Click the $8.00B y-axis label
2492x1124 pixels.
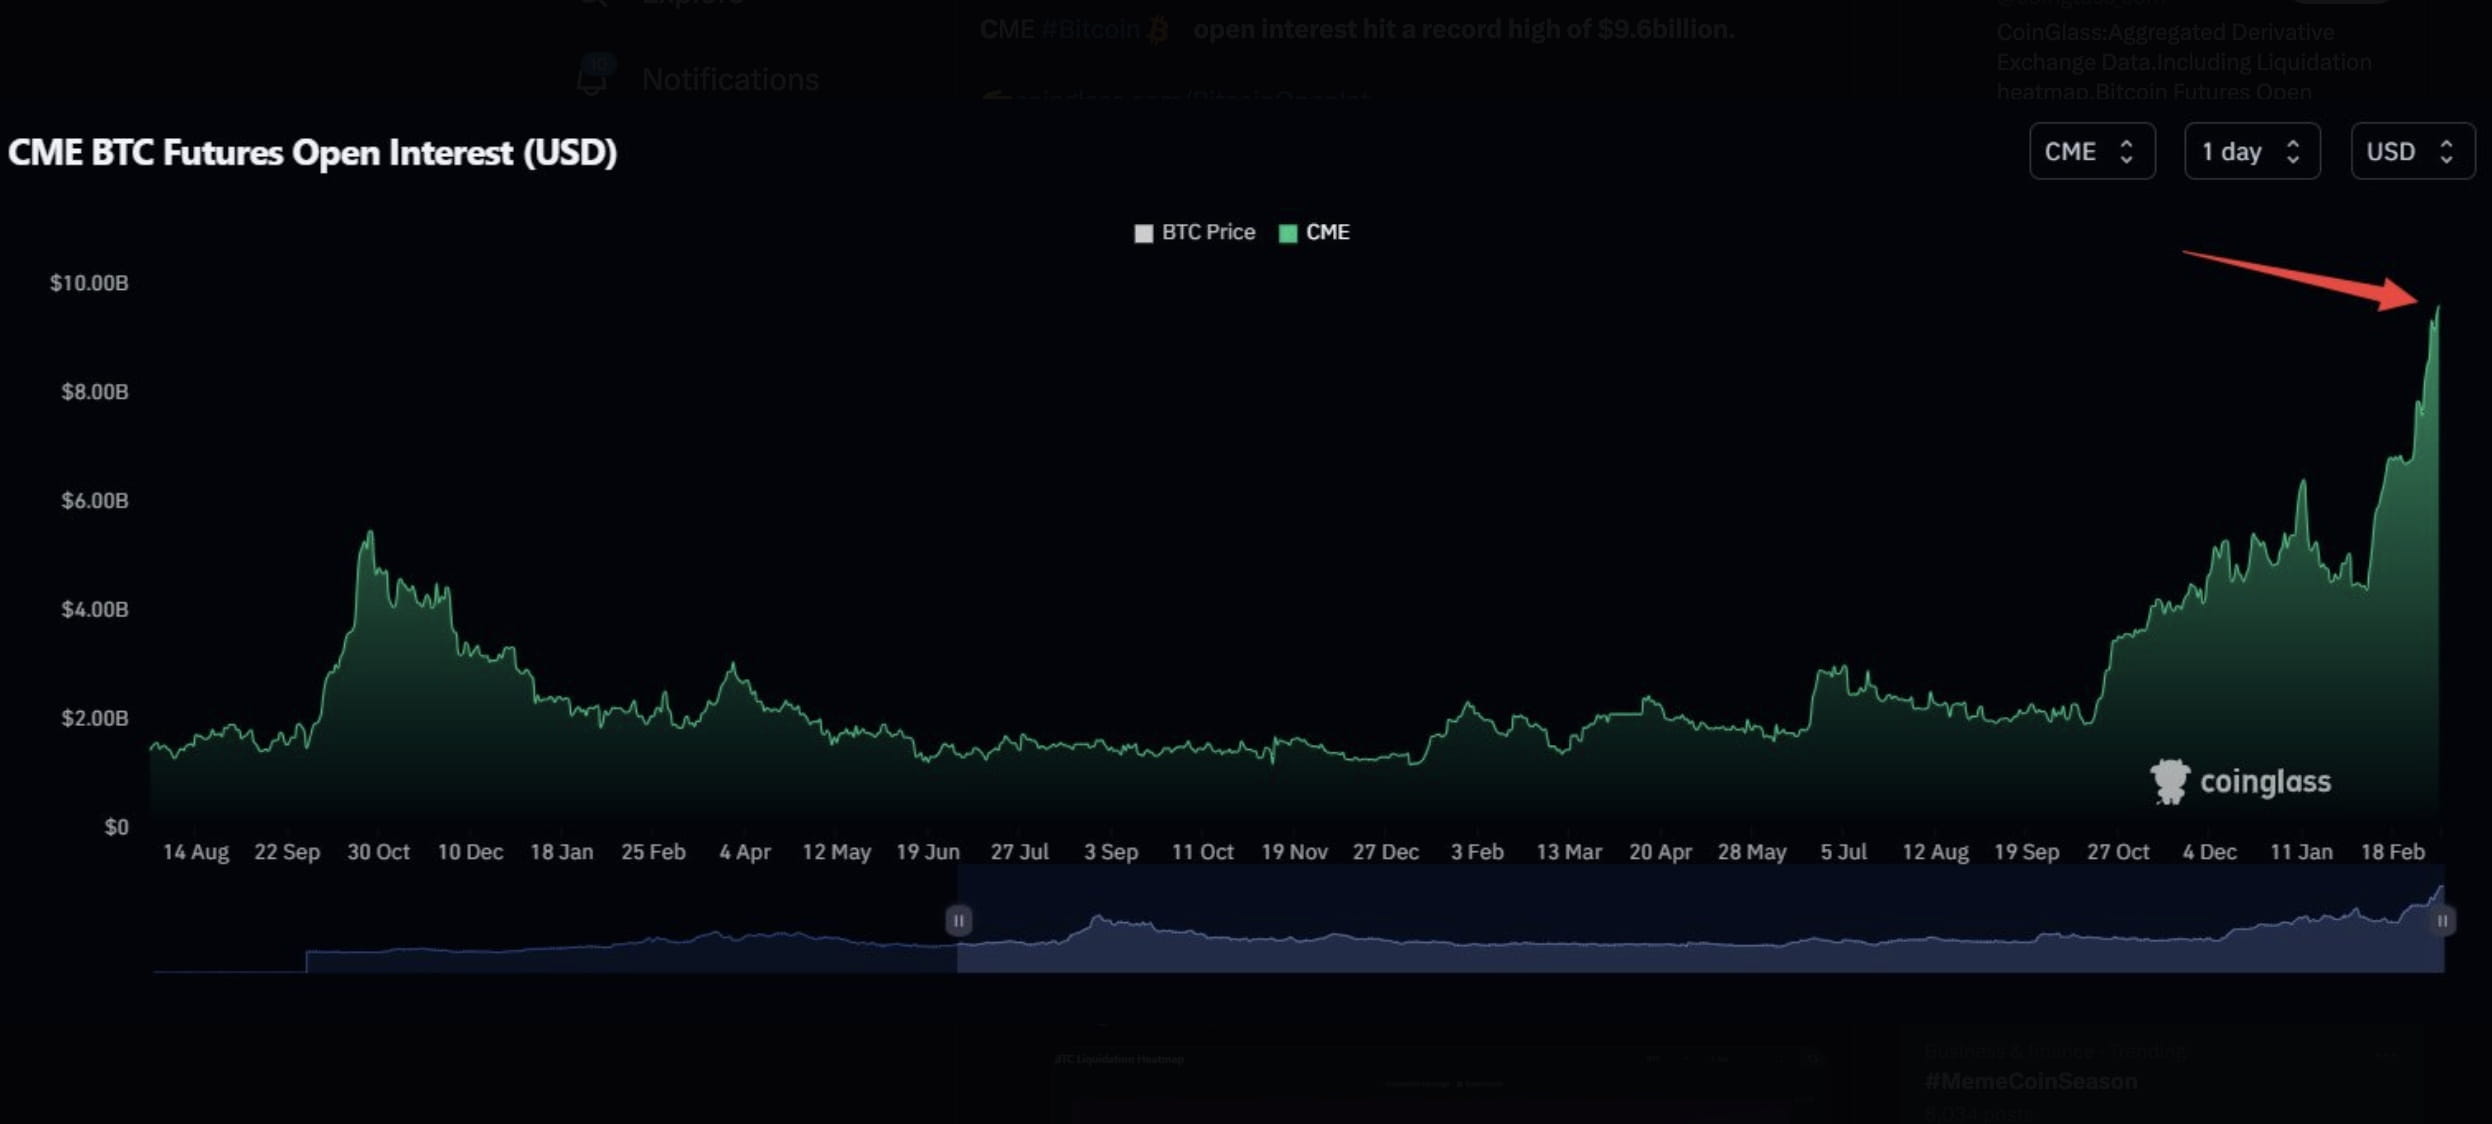[x=95, y=392]
